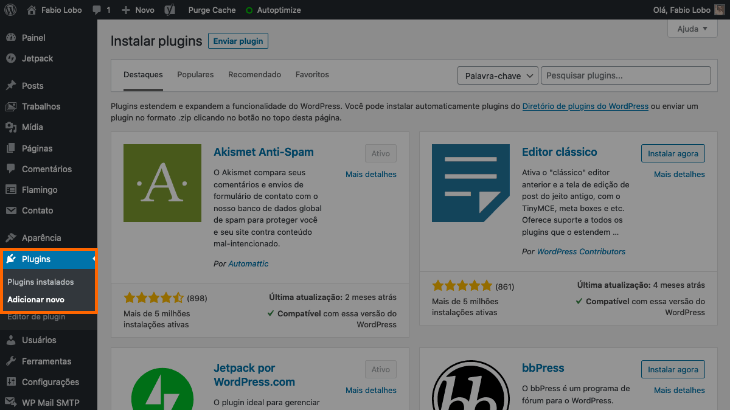Click the Ativo button for Jetpack
The image size is (730, 410).
380,370
